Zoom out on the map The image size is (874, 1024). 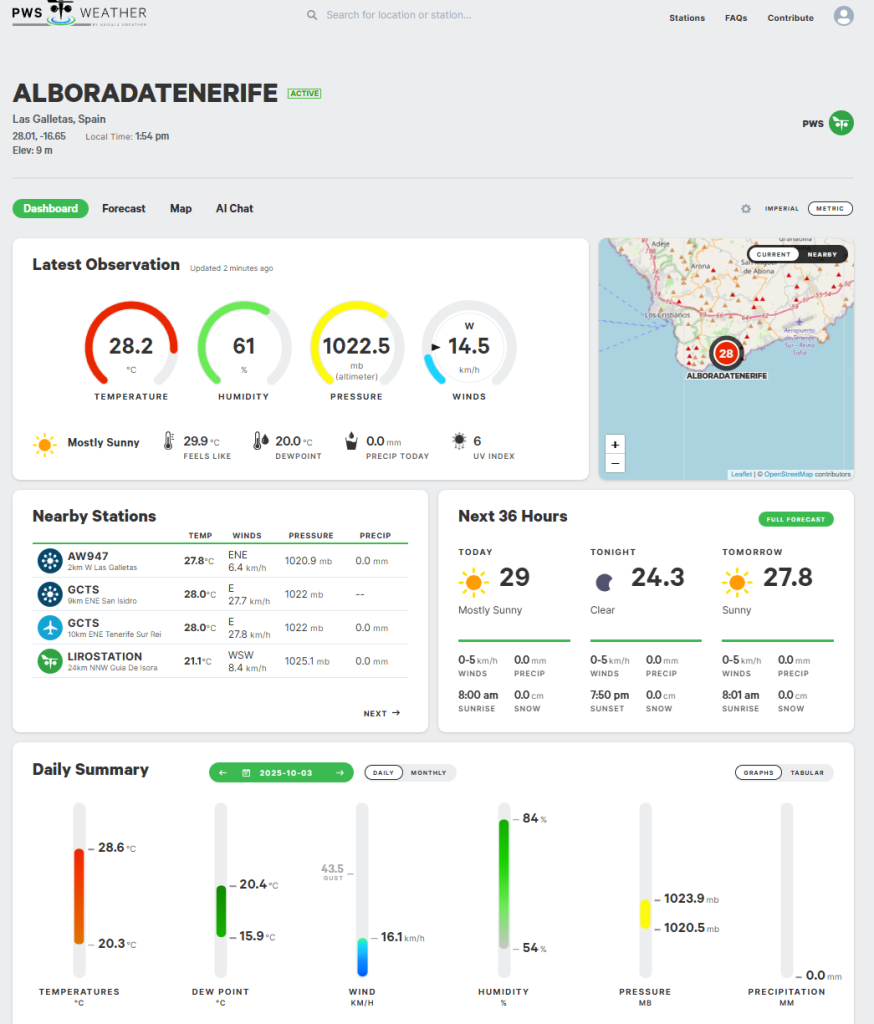click(615, 463)
